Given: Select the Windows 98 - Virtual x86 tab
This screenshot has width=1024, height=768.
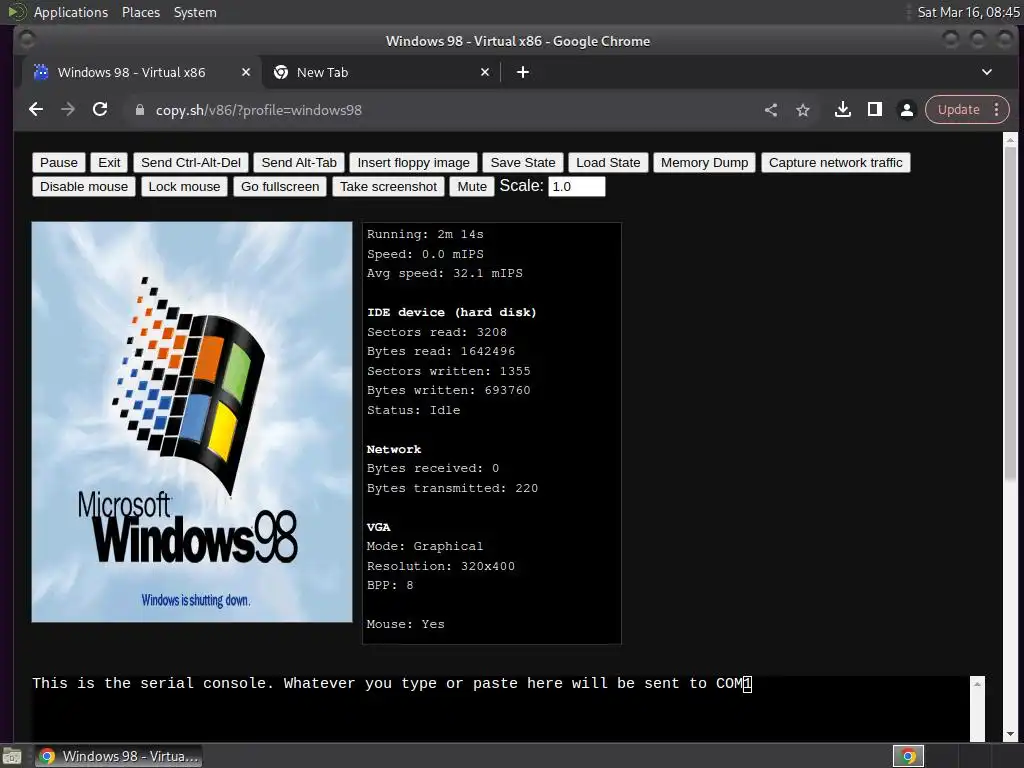Looking at the screenshot, I should pos(140,72).
